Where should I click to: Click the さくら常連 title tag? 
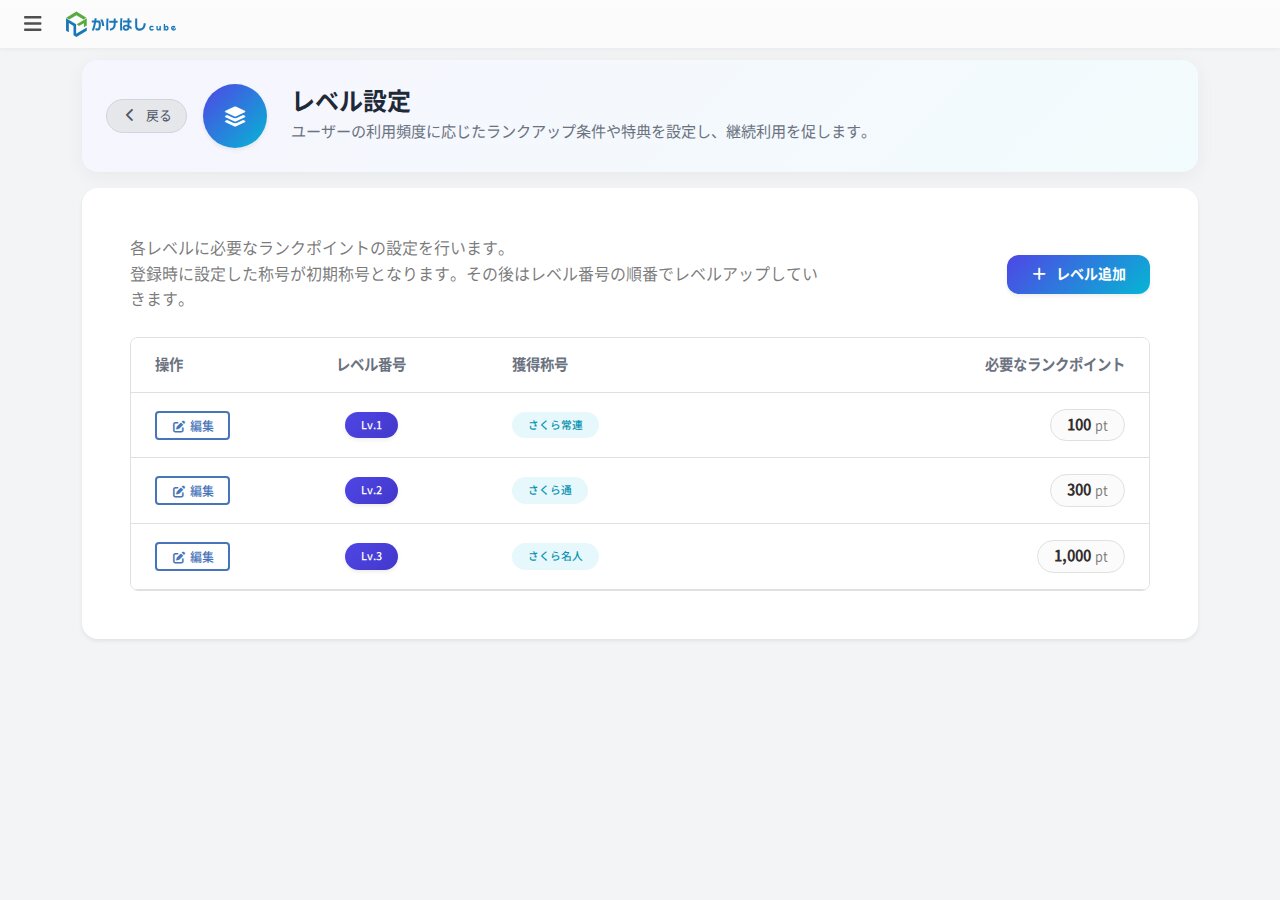pos(555,425)
